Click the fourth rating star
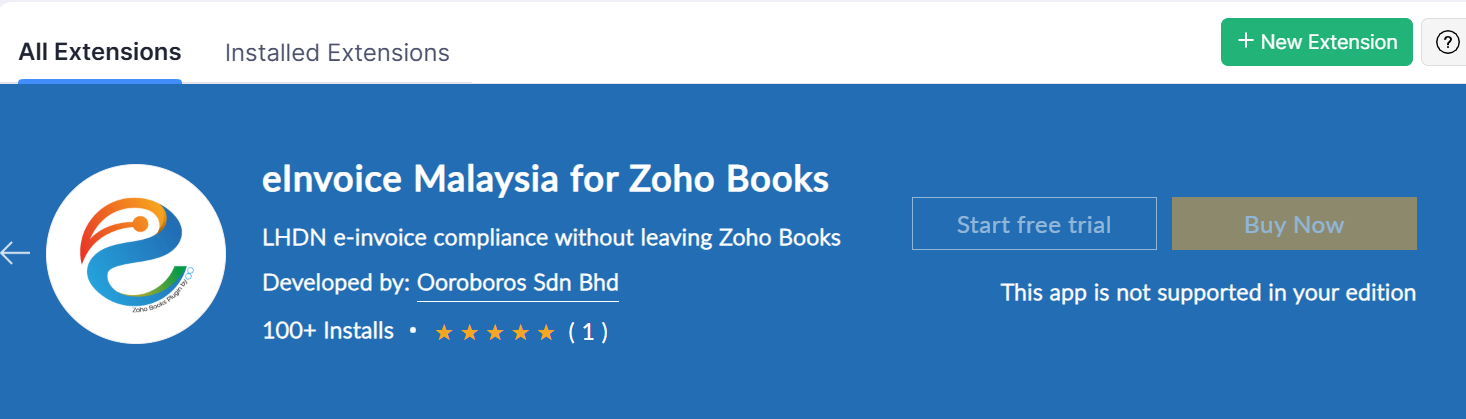This screenshot has width=1466, height=419. (520, 333)
